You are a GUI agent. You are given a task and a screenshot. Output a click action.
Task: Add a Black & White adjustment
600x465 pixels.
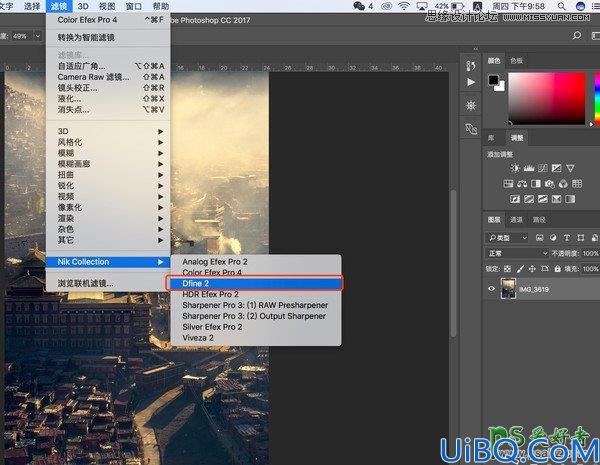pos(536,184)
